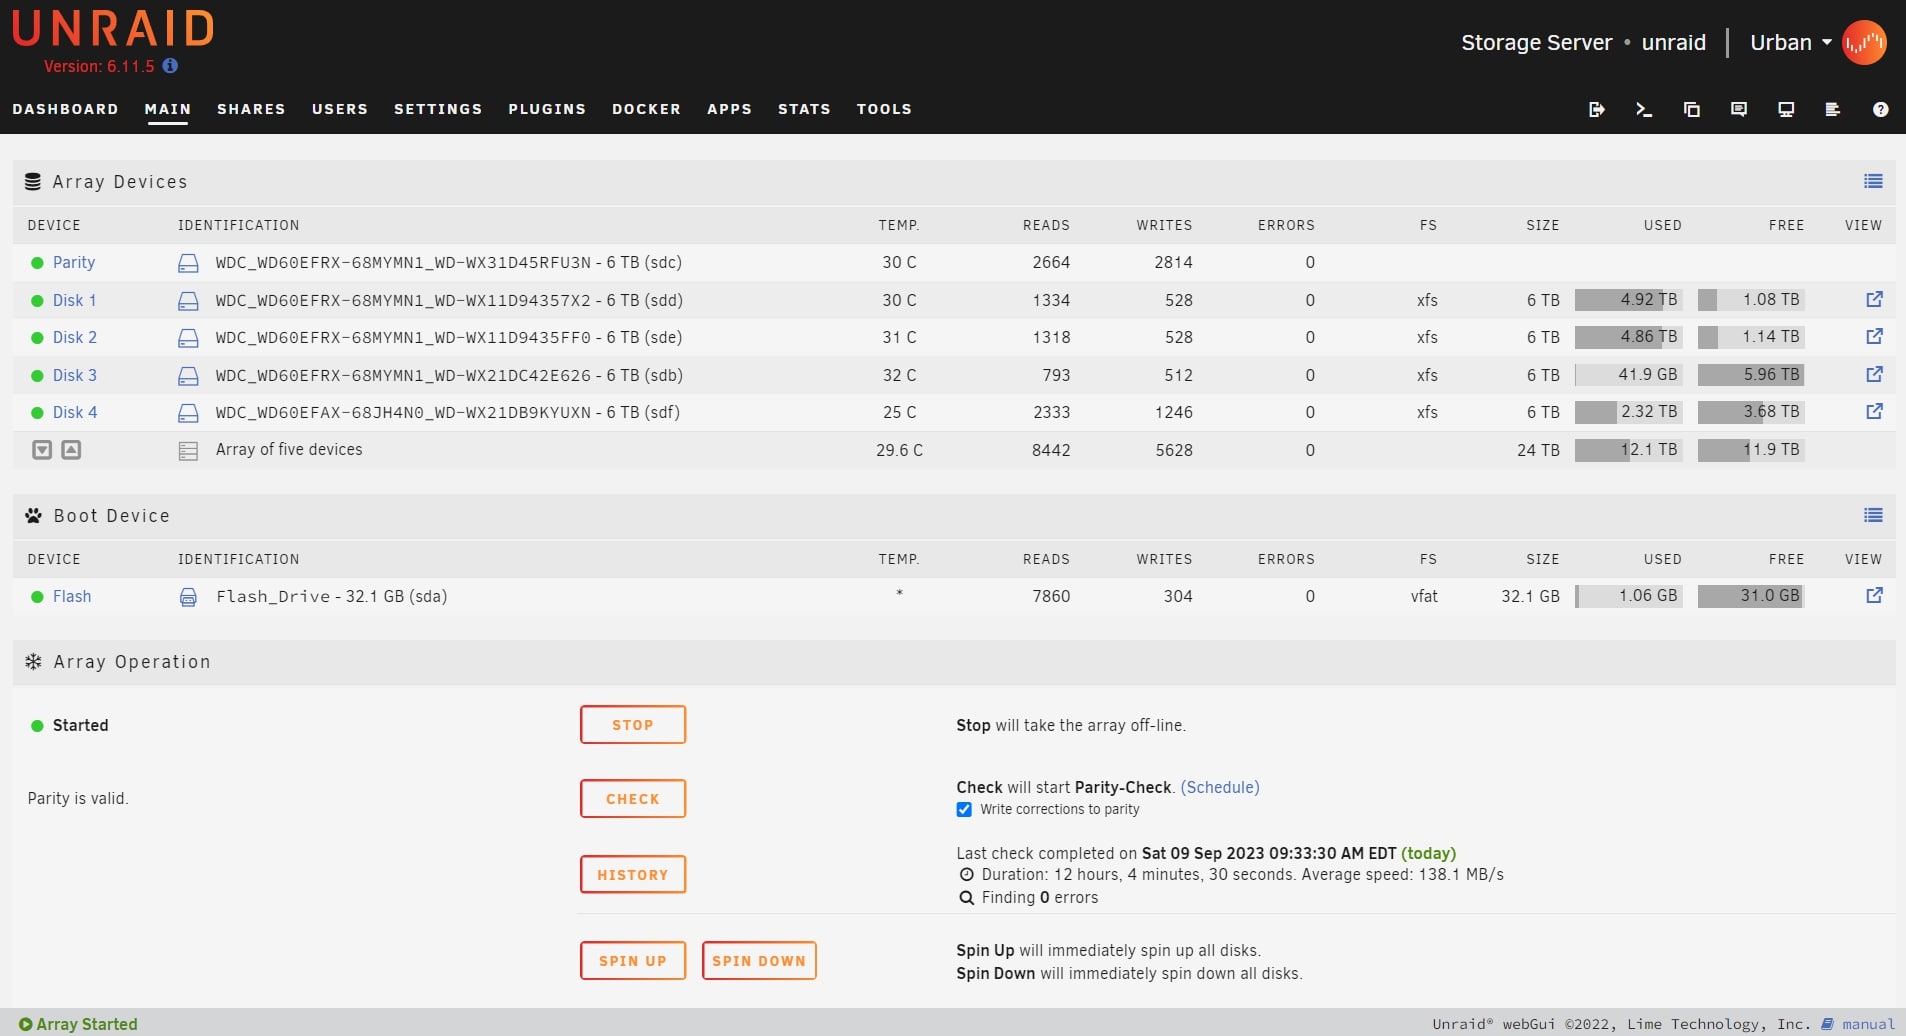
Task: Open Disk 2 settings link
Action: point(75,337)
